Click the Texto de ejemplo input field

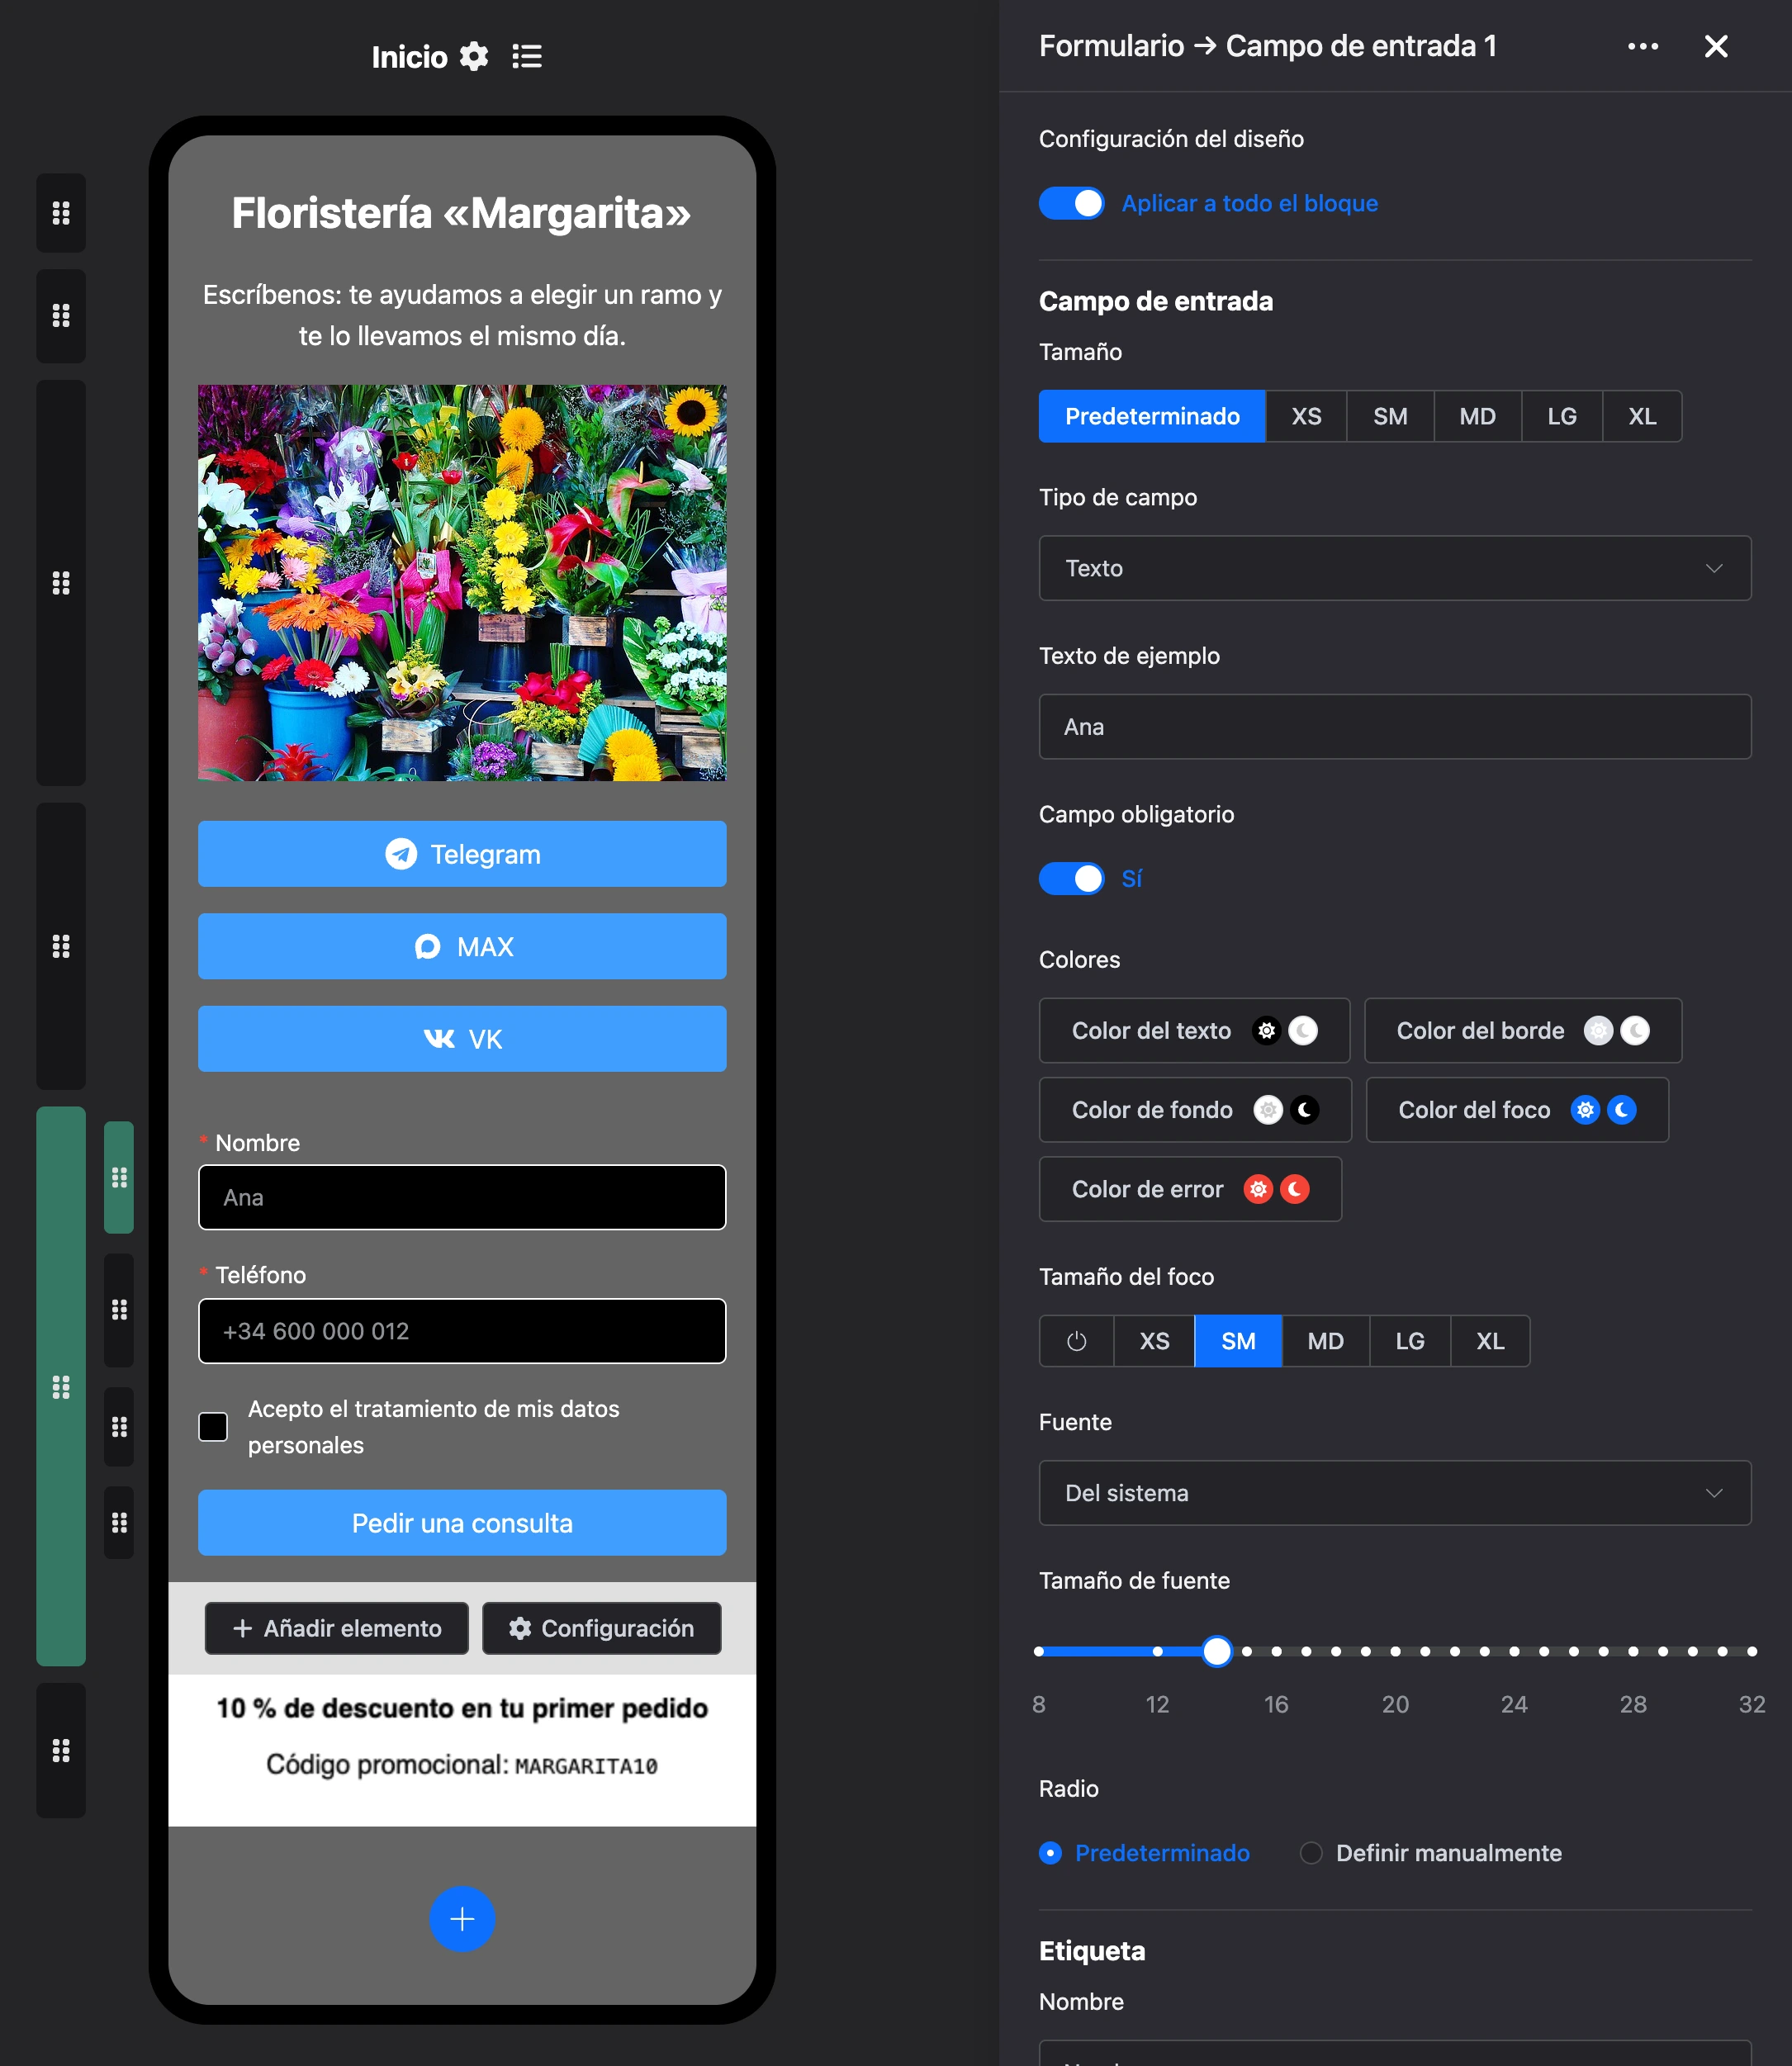coord(1395,727)
